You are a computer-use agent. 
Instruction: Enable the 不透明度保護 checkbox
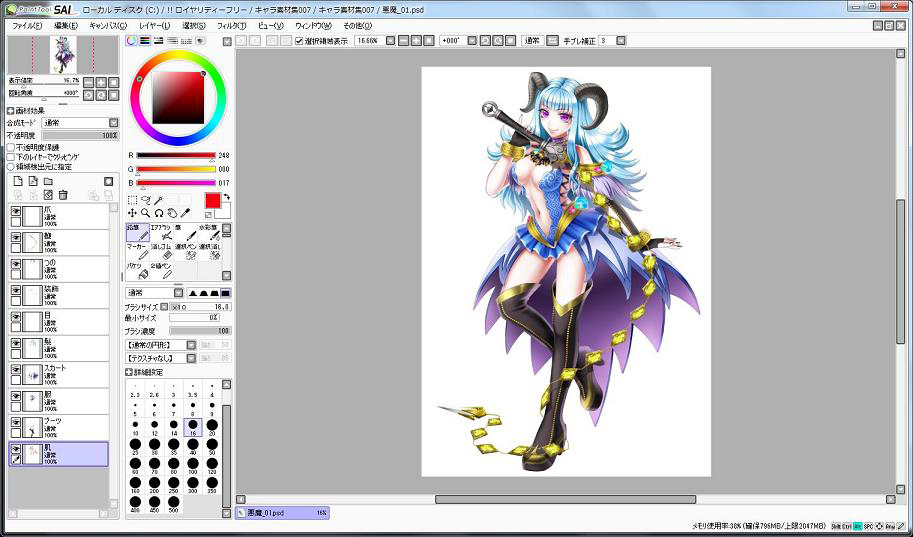coord(11,147)
